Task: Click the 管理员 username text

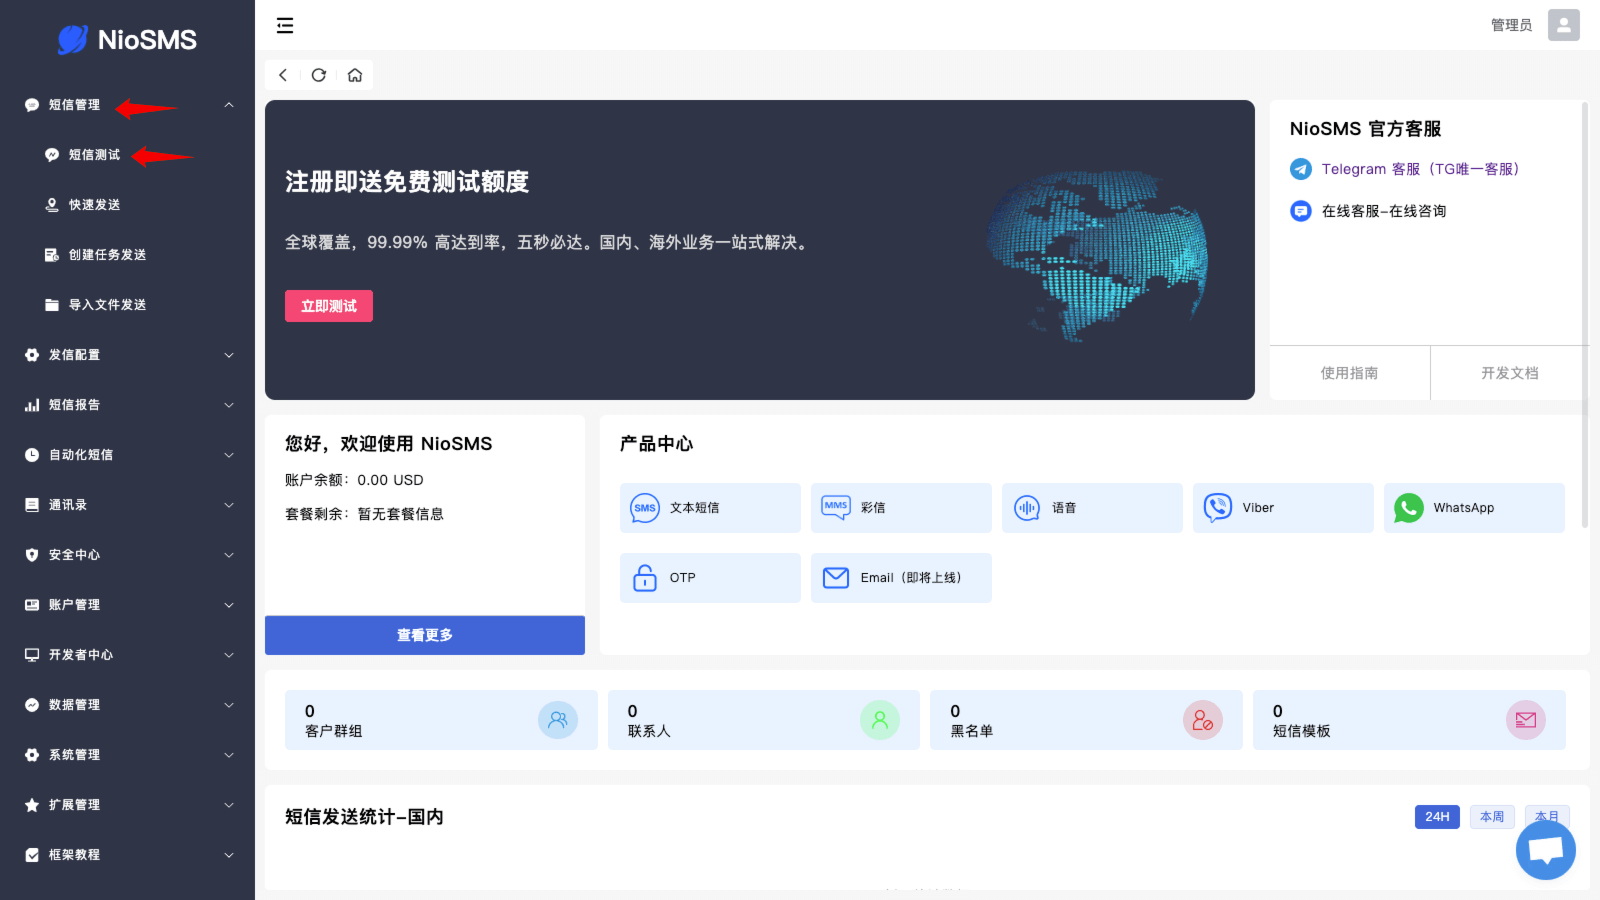Action: click(x=1511, y=25)
